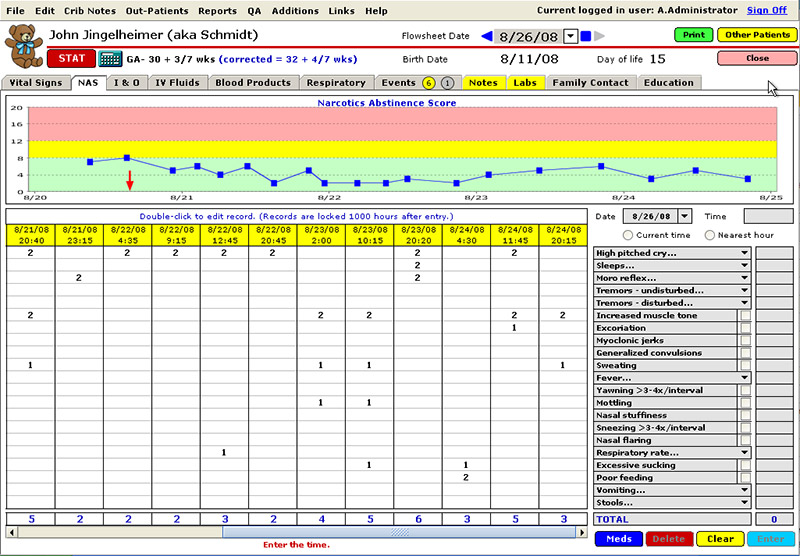Check the Sweating checkbox

click(x=745, y=366)
